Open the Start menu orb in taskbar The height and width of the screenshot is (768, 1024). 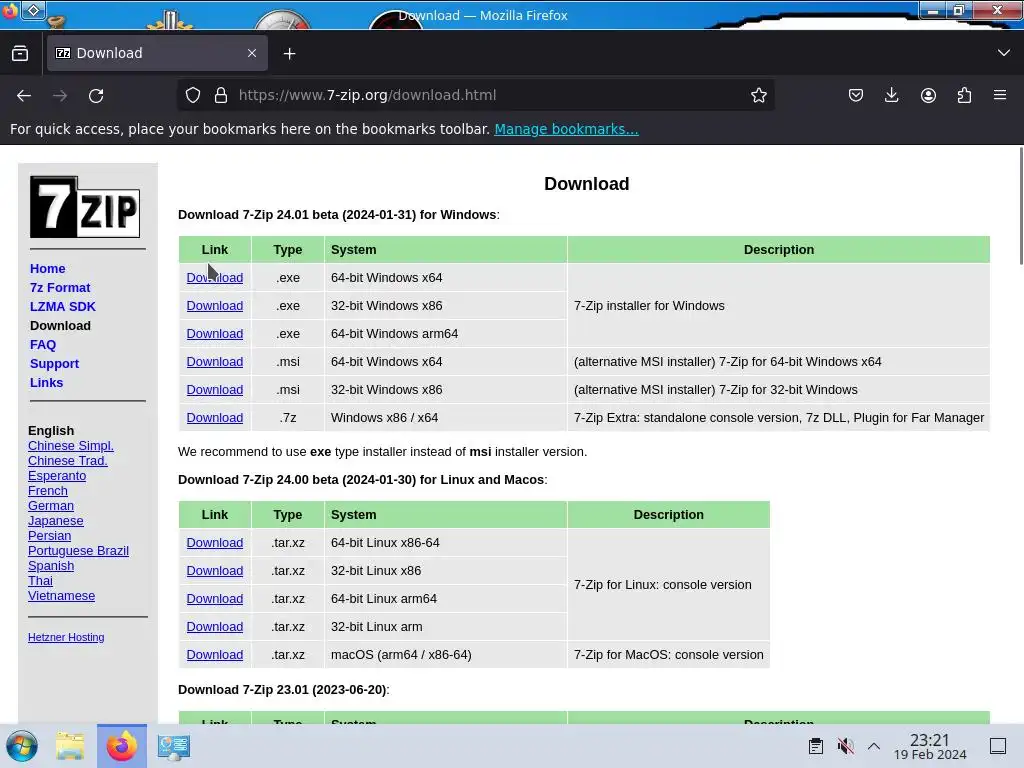[22, 746]
